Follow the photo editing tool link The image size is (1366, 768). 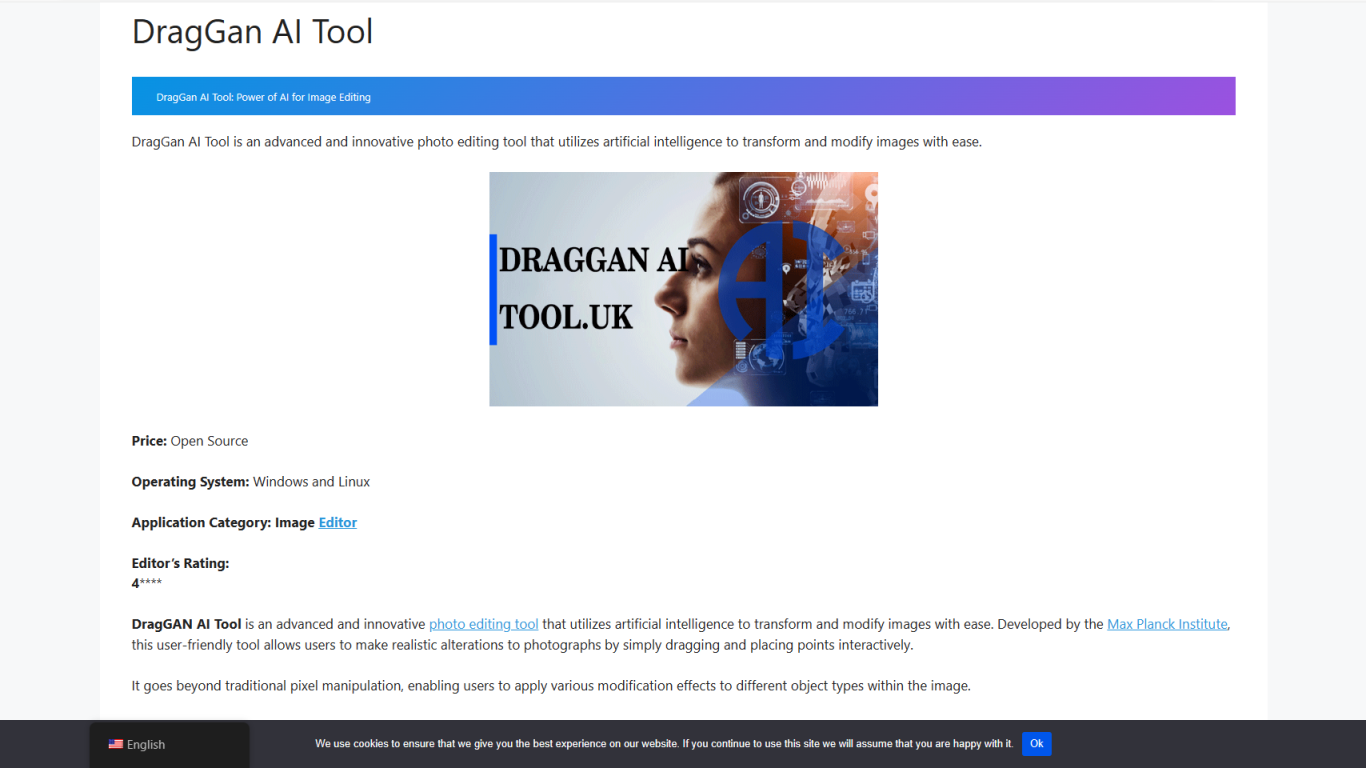[x=483, y=623]
